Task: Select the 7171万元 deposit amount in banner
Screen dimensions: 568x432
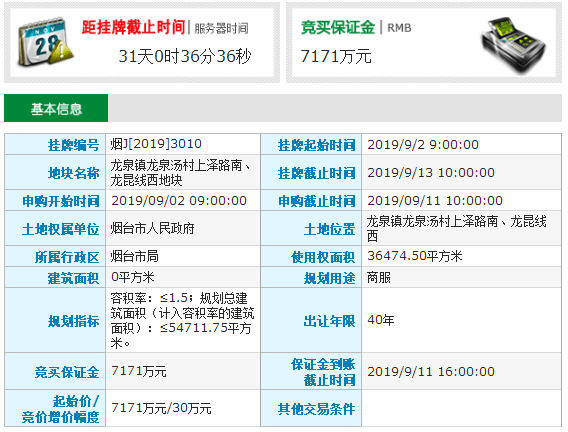Action: coord(336,56)
